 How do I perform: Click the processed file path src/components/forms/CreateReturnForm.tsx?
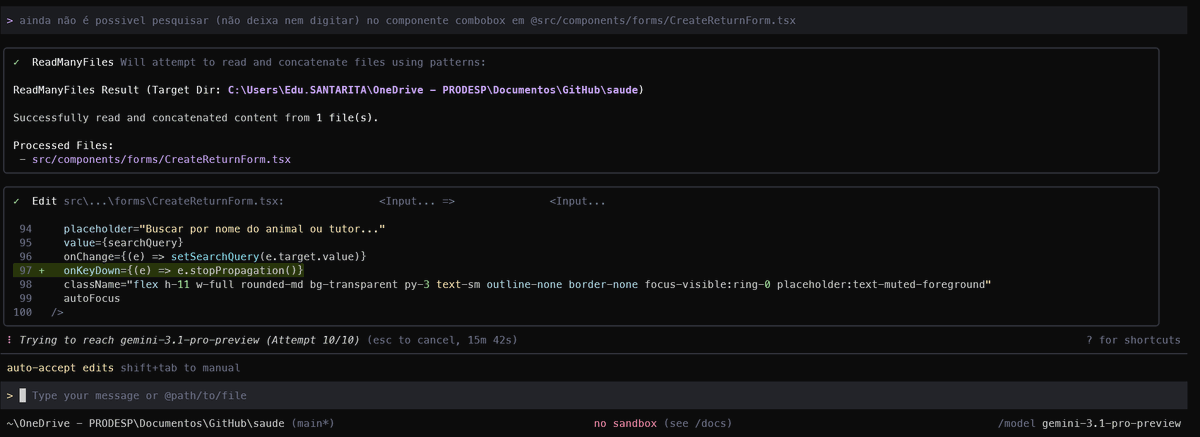point(161,159)
